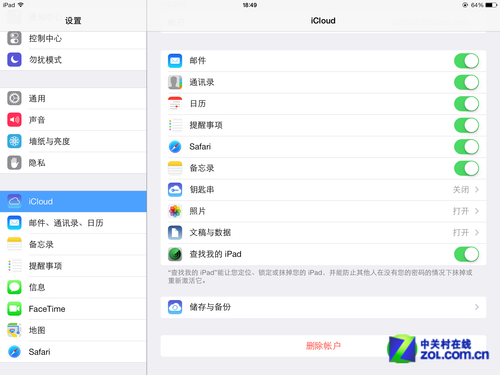Tap the 邮件、通讯录、日历 label
500x375 pixels.
[66, 223]
